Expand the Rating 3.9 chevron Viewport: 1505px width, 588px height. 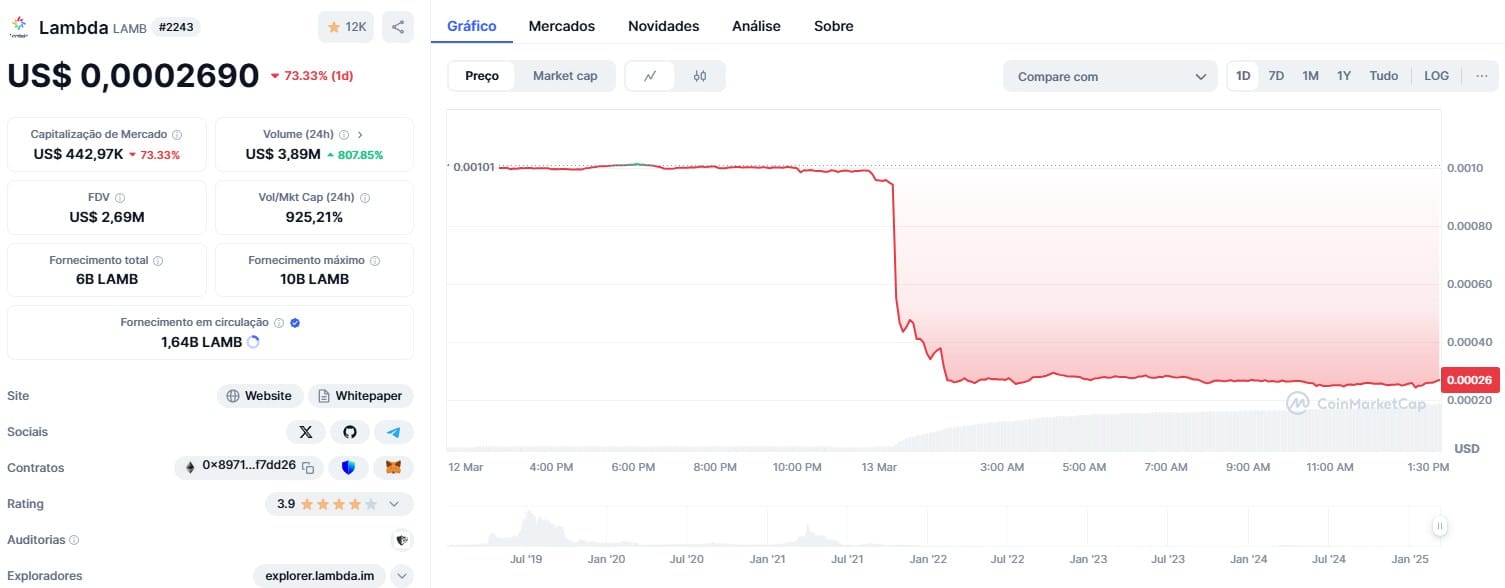(394, 504)
